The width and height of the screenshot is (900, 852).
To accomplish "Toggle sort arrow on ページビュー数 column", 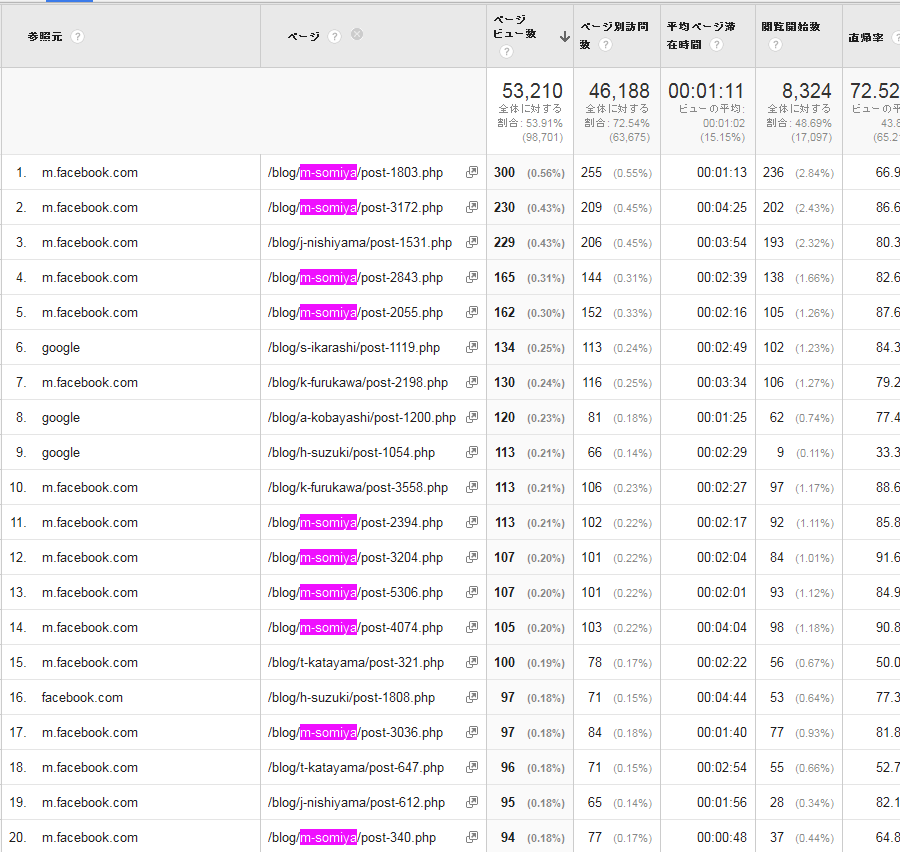I will click(x=564, y=36).
